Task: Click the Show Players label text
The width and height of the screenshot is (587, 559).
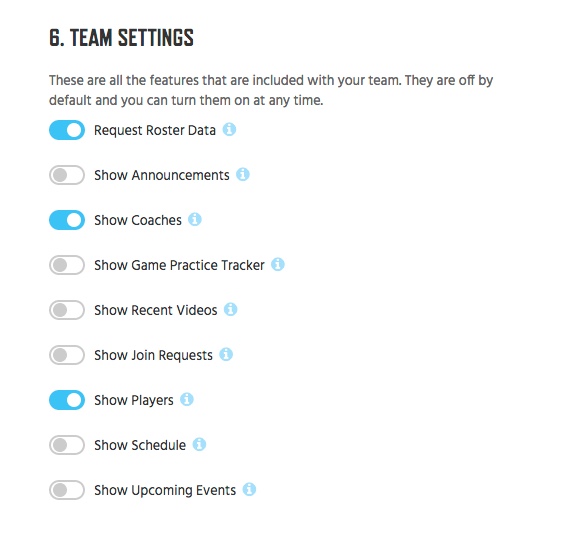Action: (134, 401)
